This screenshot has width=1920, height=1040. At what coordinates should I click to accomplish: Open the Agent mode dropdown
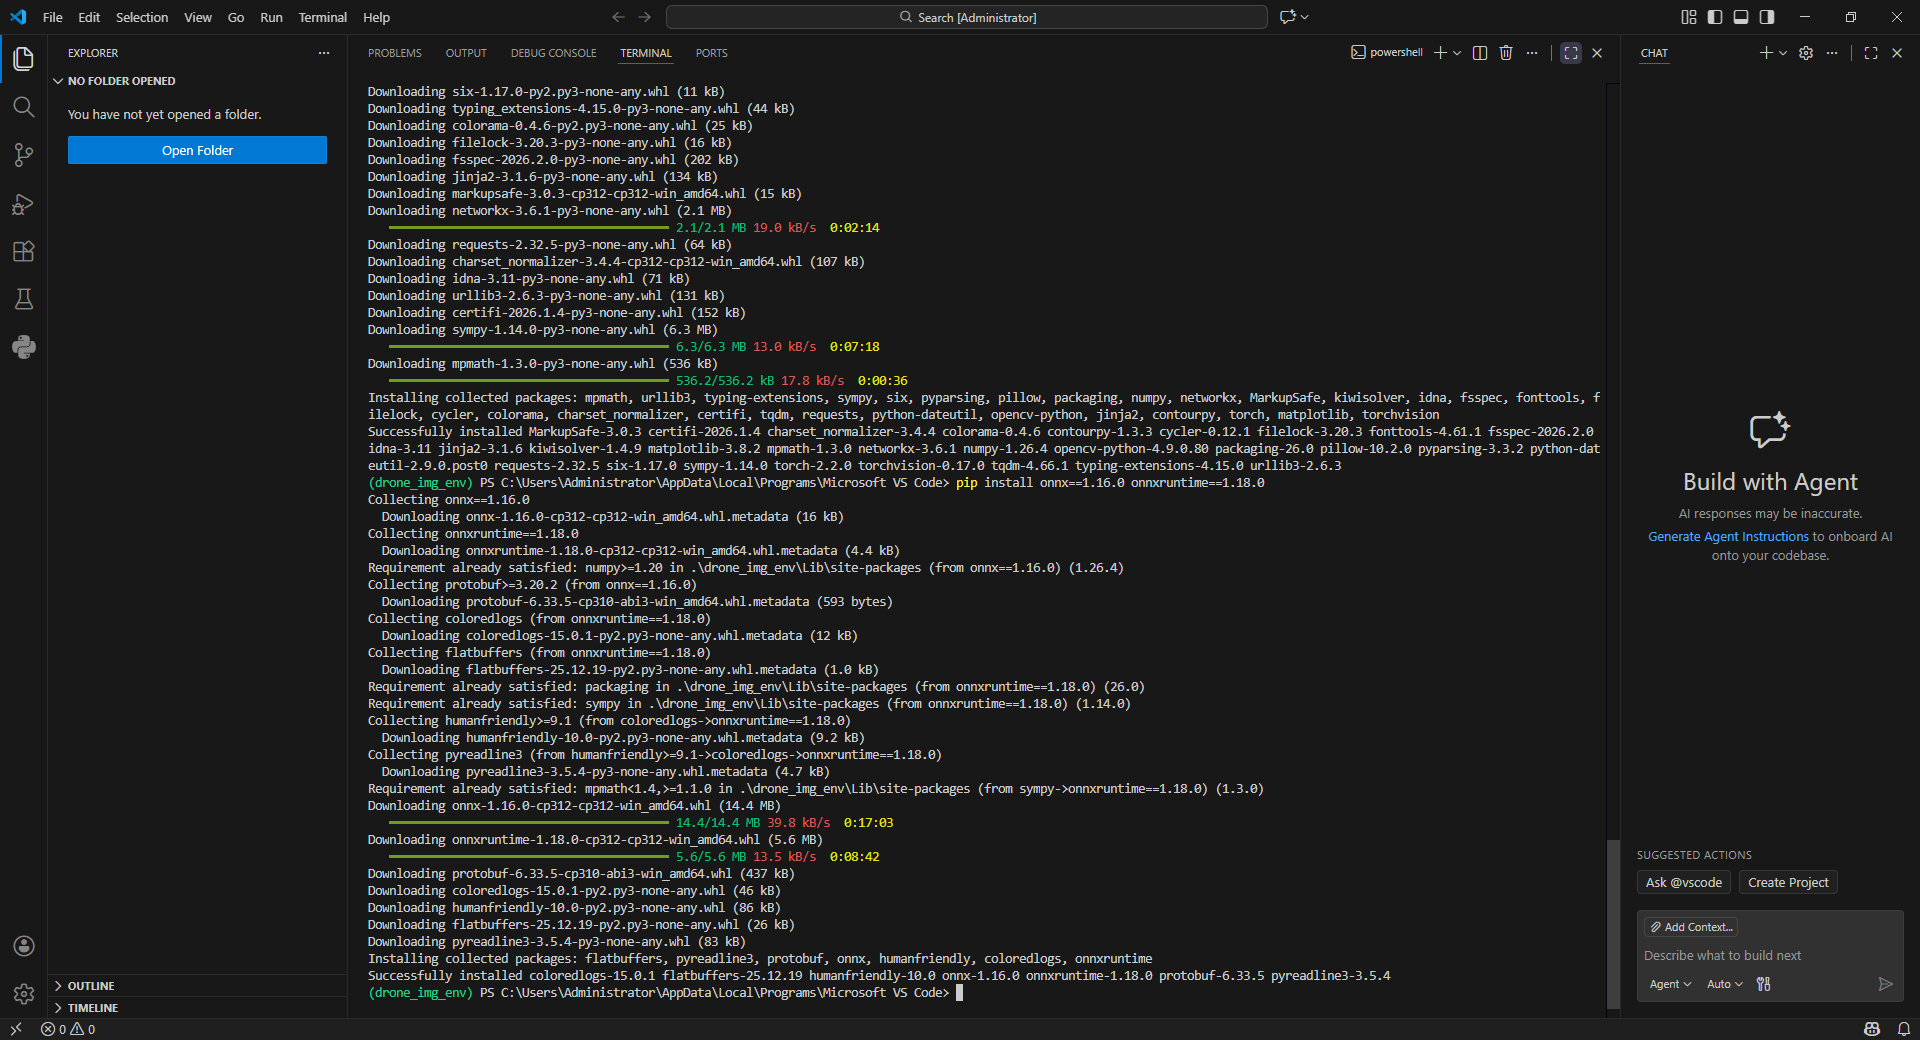coord(1670,984)
